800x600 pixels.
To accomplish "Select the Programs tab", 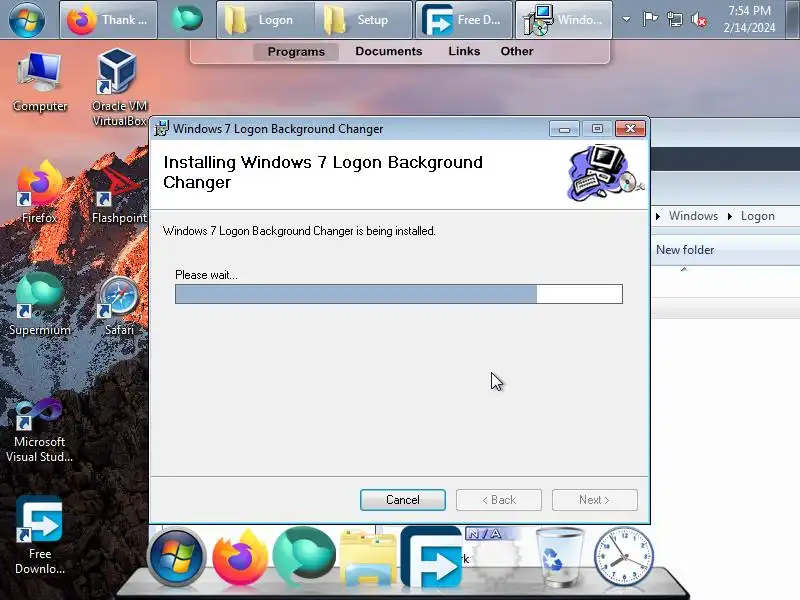I will pyautogui.click(x=296, y=52).
